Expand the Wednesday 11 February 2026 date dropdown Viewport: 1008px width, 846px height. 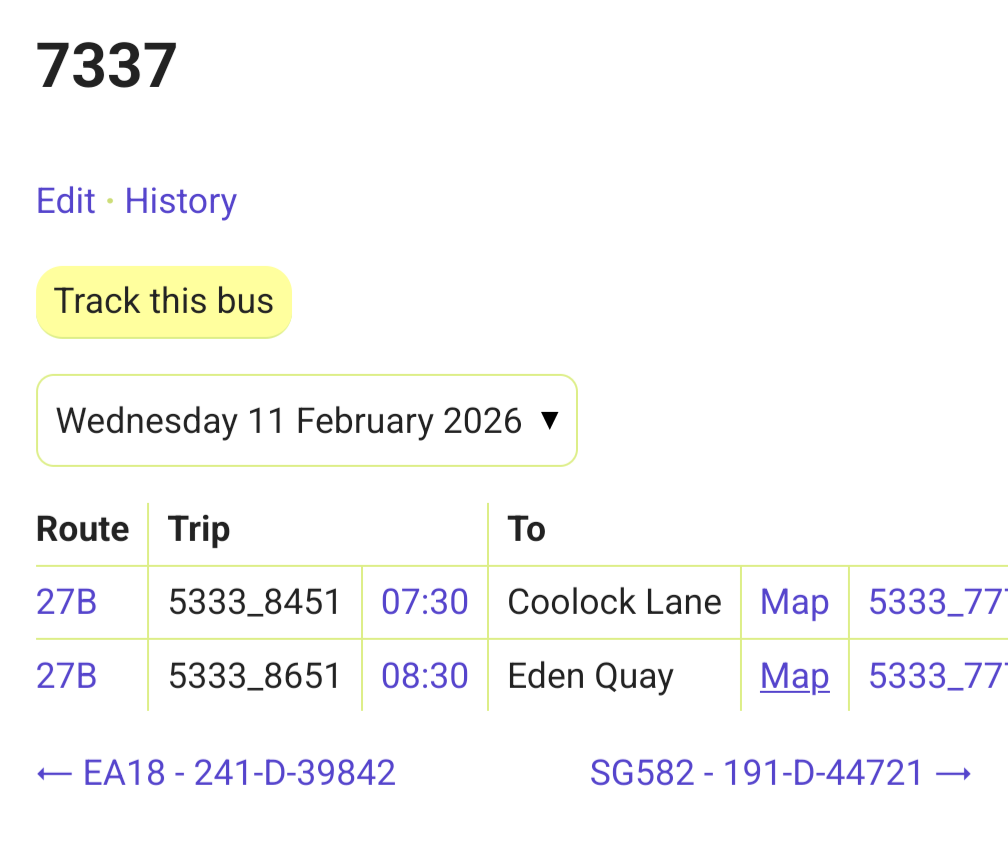pyautogui.click(x=306, y=420)
